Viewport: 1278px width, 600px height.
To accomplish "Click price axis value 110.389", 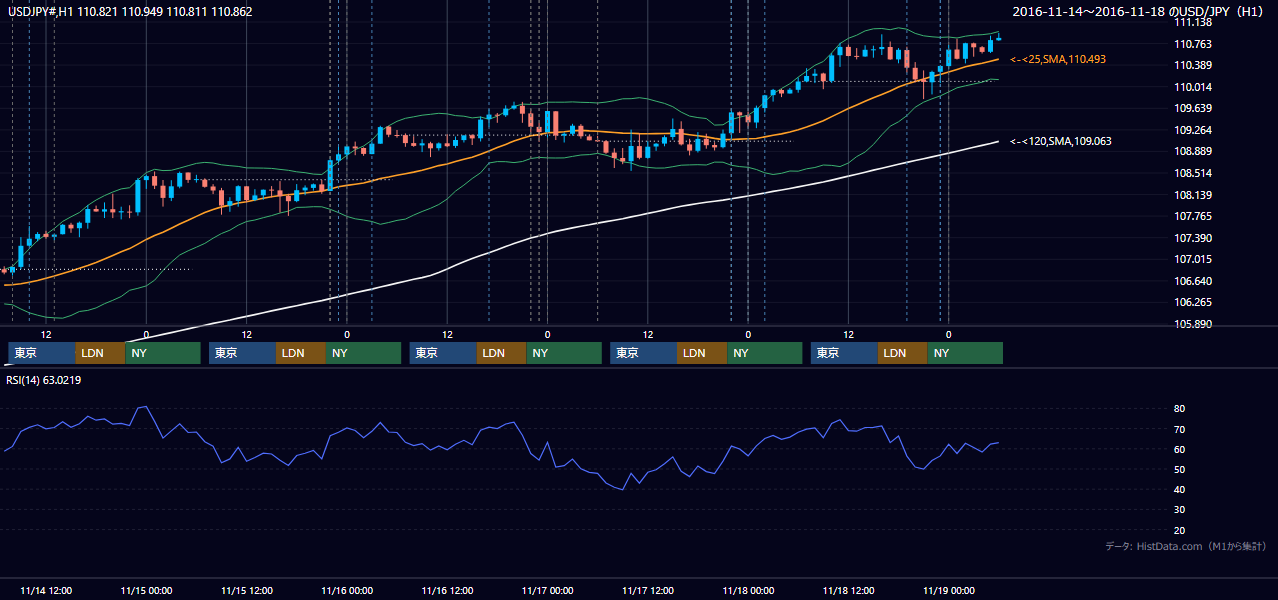I will click(1194, 65).
